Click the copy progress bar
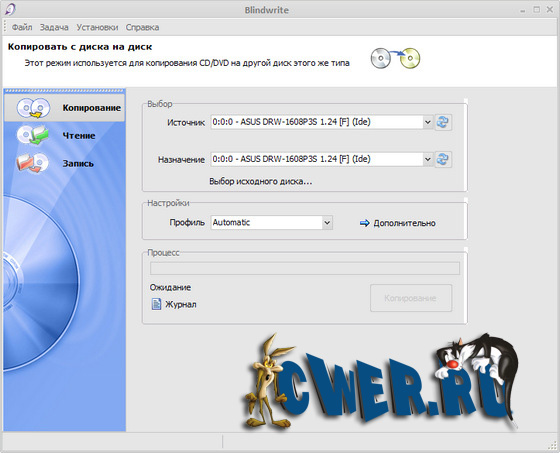 (x=305, y=268)
